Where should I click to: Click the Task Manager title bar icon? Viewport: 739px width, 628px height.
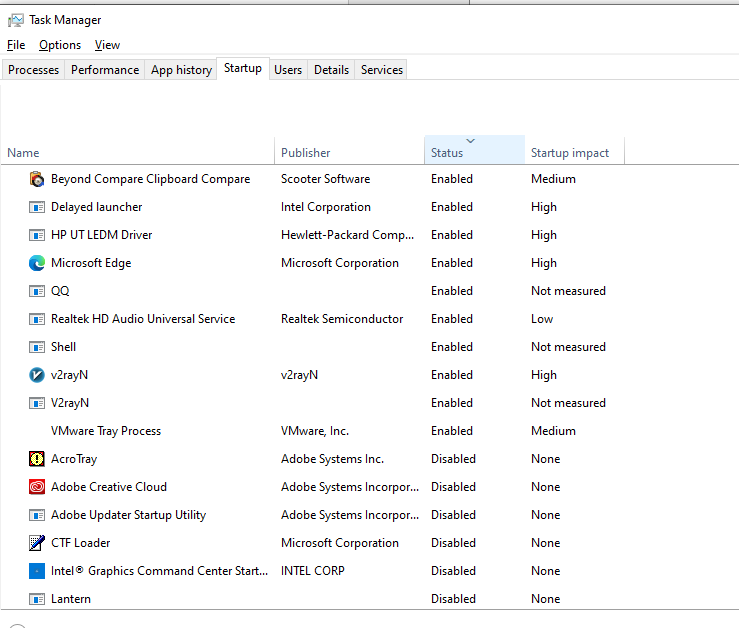coord(15,20)
